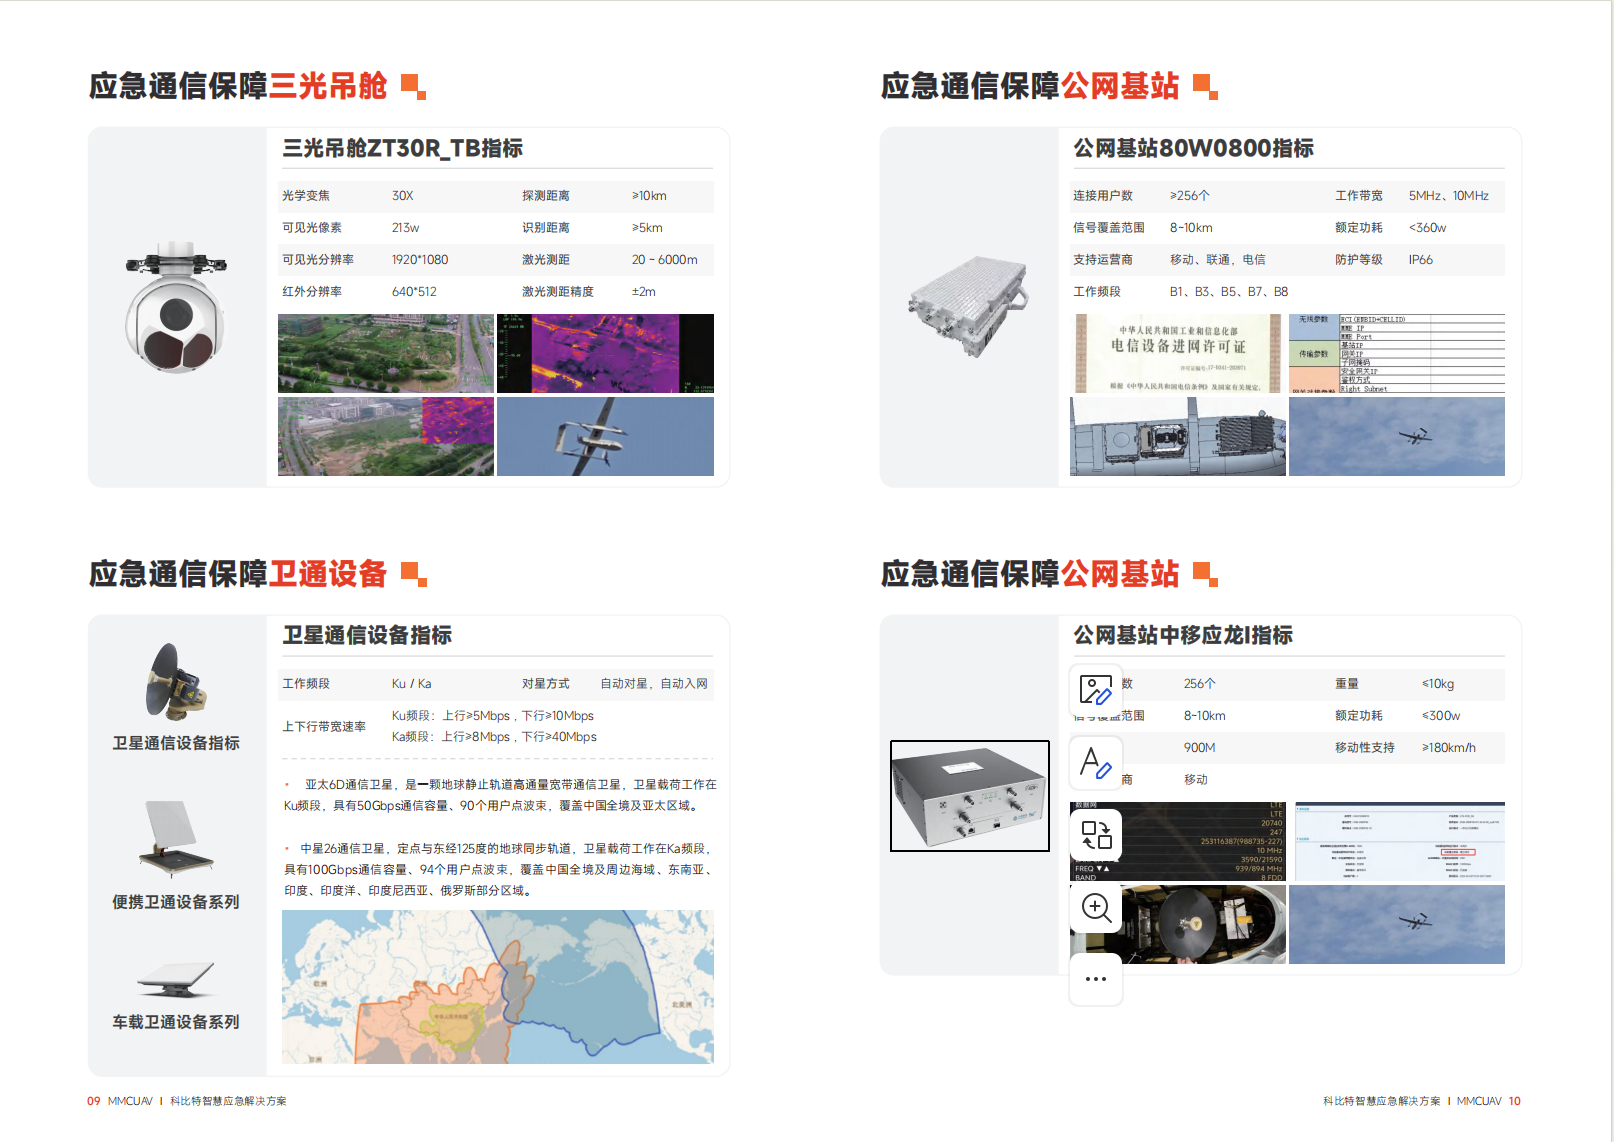Click the 便携卫通设备系列 label
Screen dimensions: 1614x1142
[x=176, y=902]
